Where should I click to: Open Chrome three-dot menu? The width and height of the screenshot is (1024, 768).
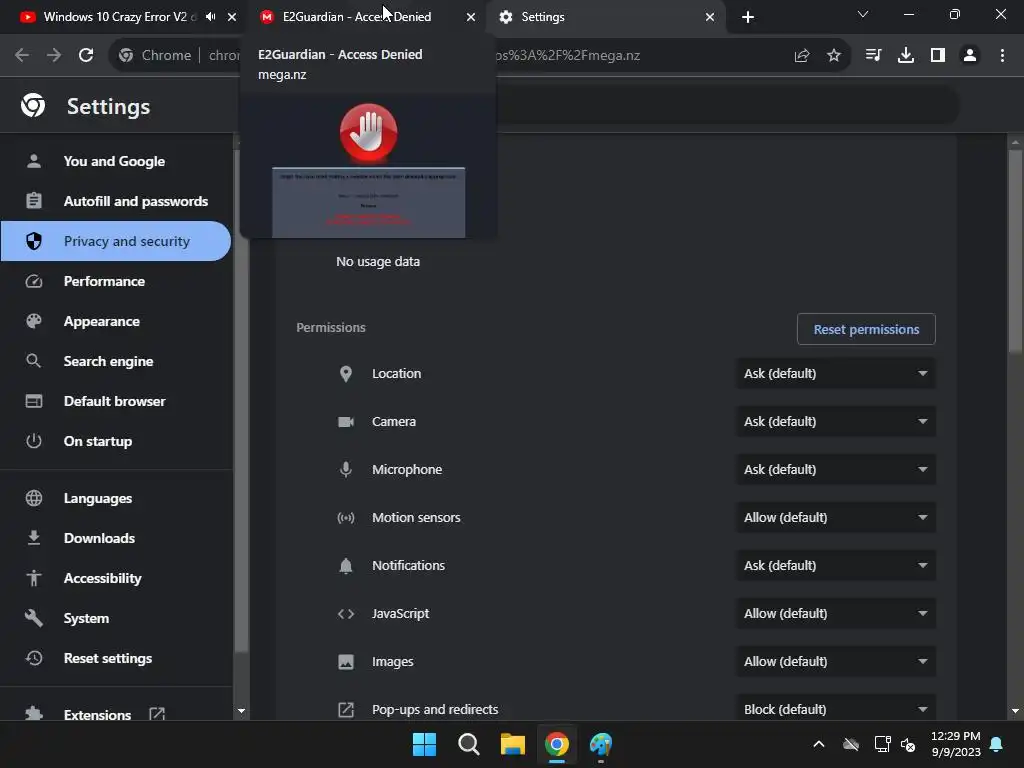click(x=1002, y=56)
